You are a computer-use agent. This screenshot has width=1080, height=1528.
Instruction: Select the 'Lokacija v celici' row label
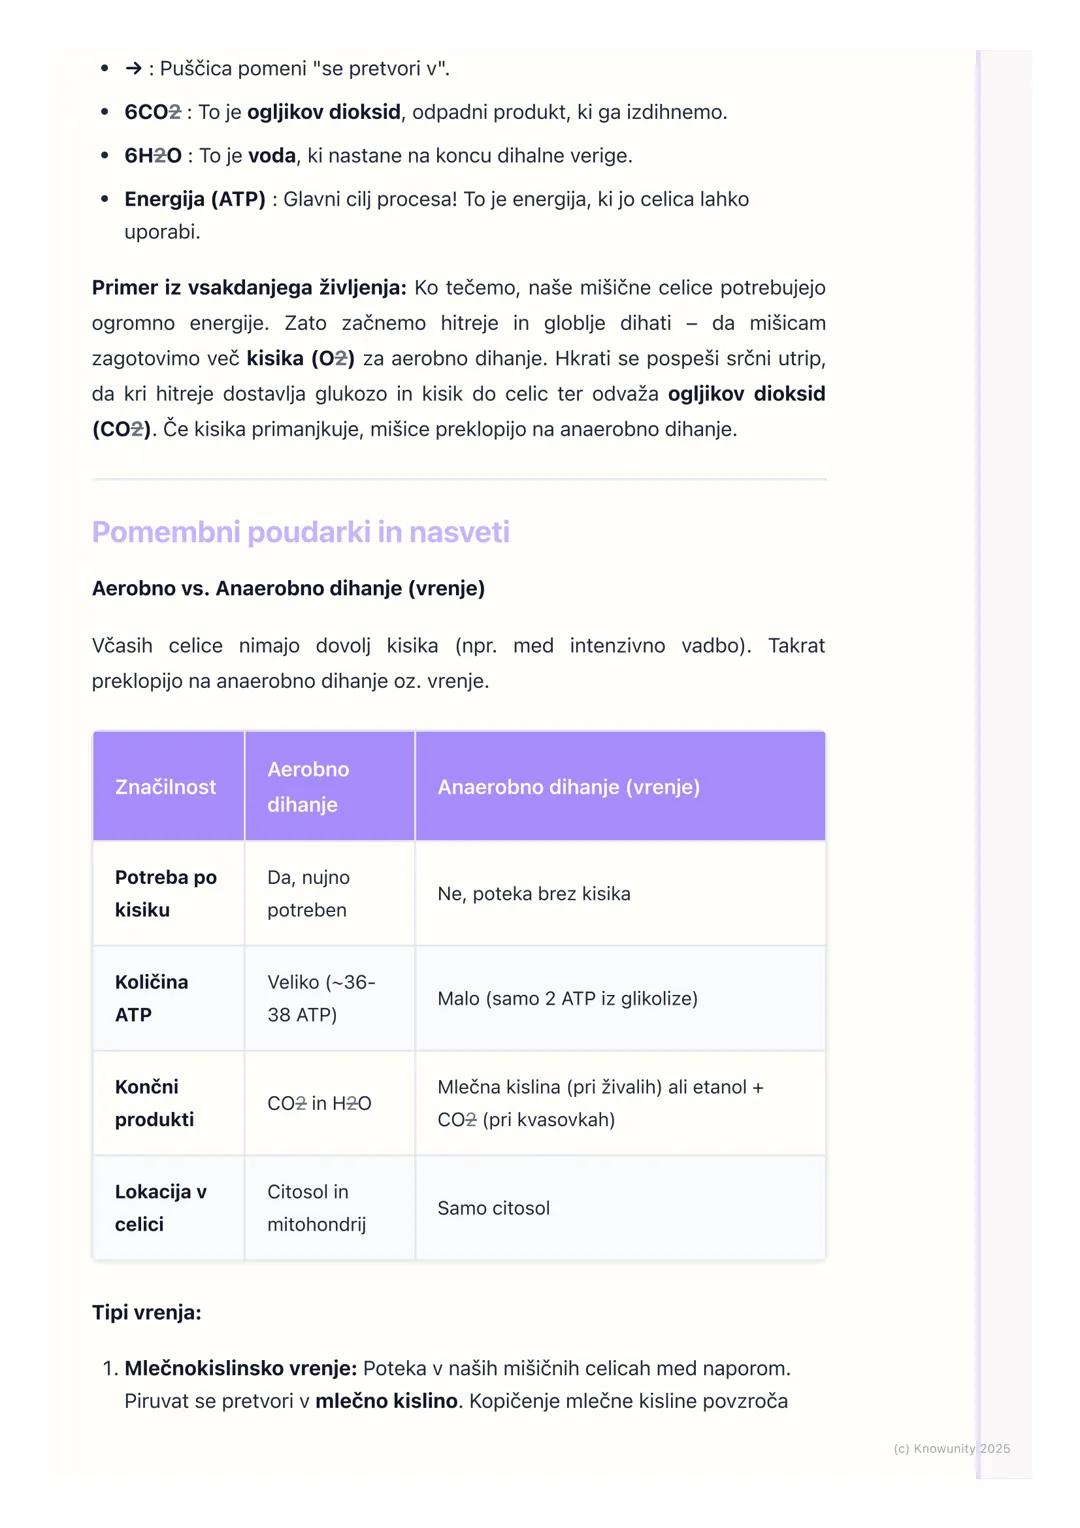(x=160, y=1208)
